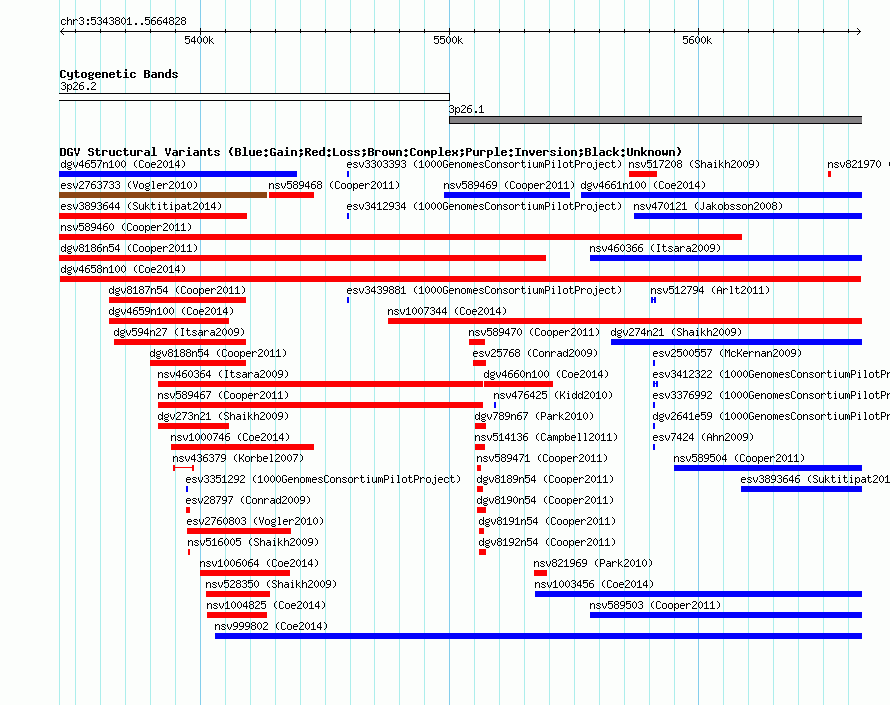Click the dgv8191n54 (Cooper2011) label
This screenshot has width=890, height=705.
tap(547, 522)
